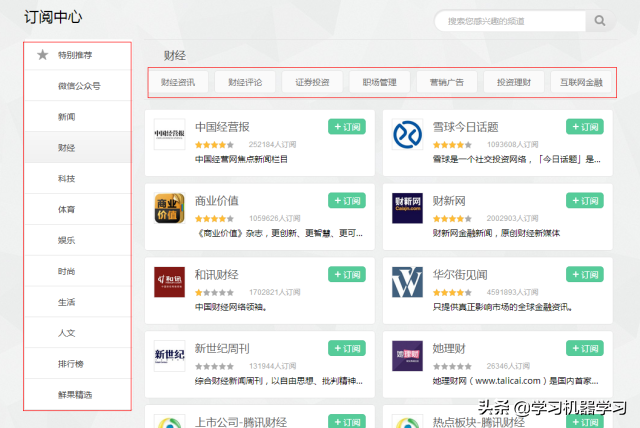This screenshot has width=640, height=428.
Task: Select 时尚 category in the sidebar
Action: (78, 271)
